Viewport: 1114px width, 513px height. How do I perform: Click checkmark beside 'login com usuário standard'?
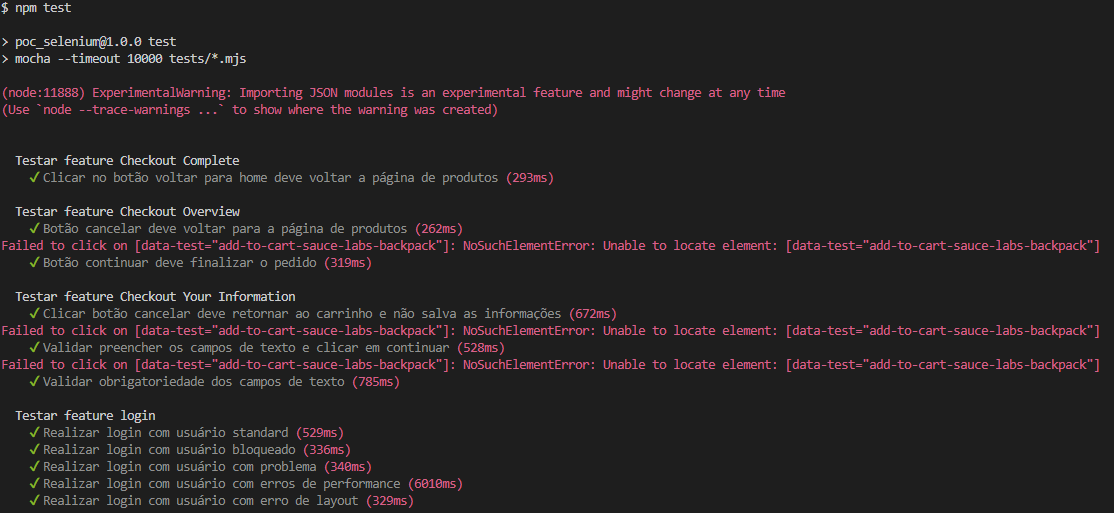pos(33,432)
